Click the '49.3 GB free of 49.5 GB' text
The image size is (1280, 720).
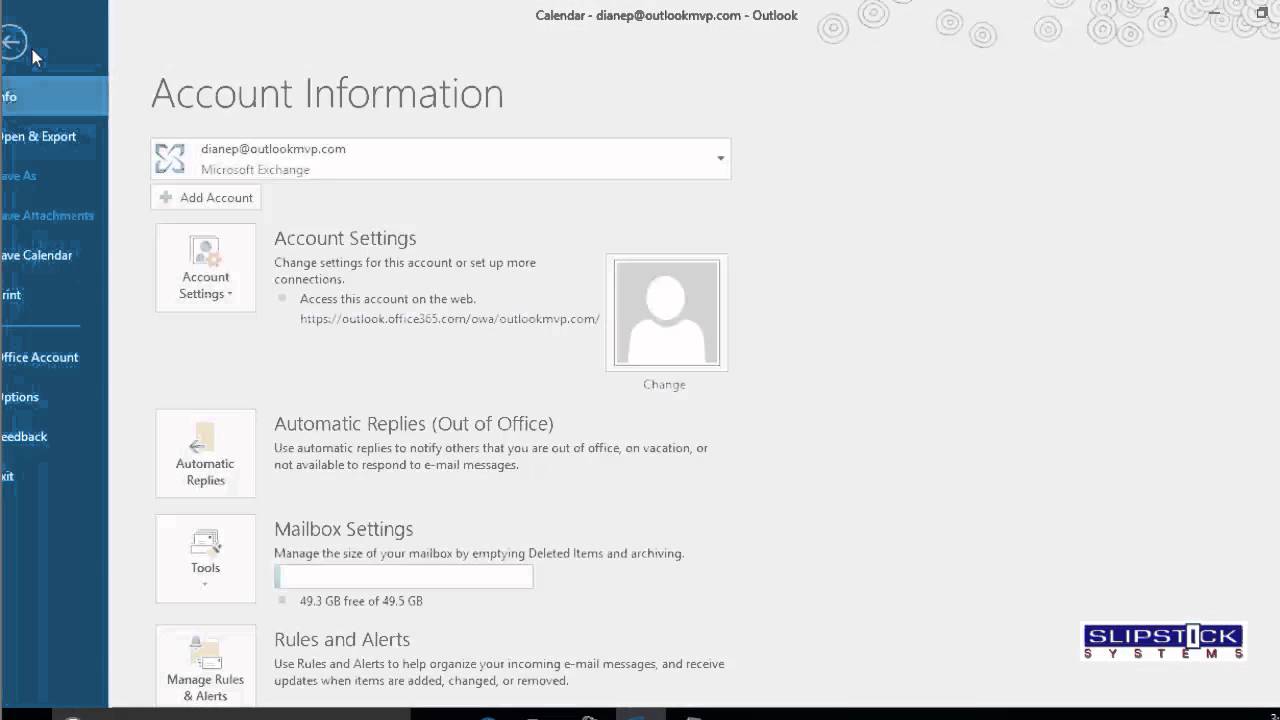point(361,601)
